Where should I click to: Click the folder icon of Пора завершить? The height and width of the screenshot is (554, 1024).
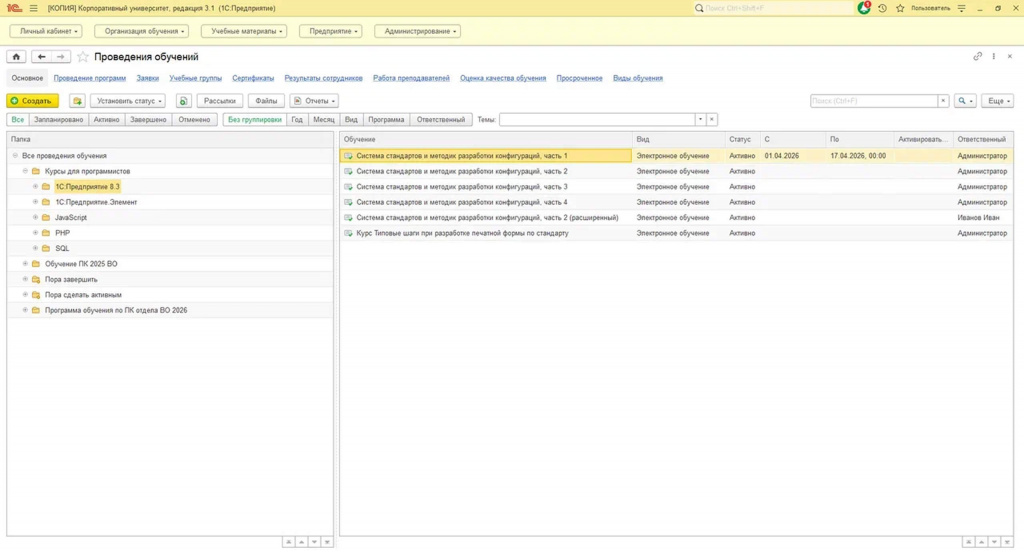tap(36, 280)
